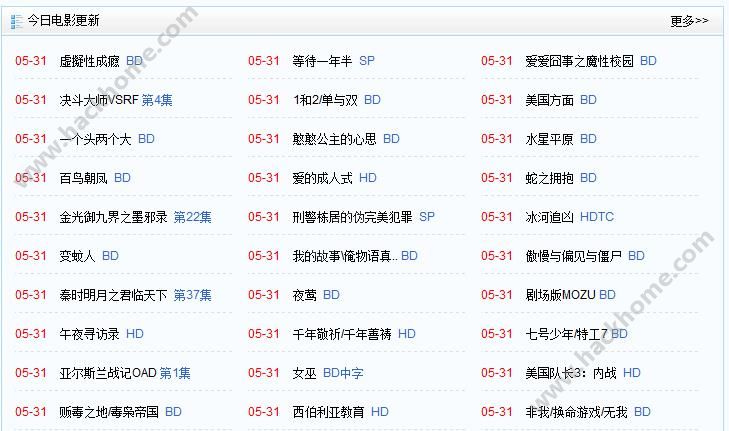Open 贩毒之地/毒枭帝国 BD
This screenshot has width=729, height=431.
pyautogui.click(x=120, y=412)
